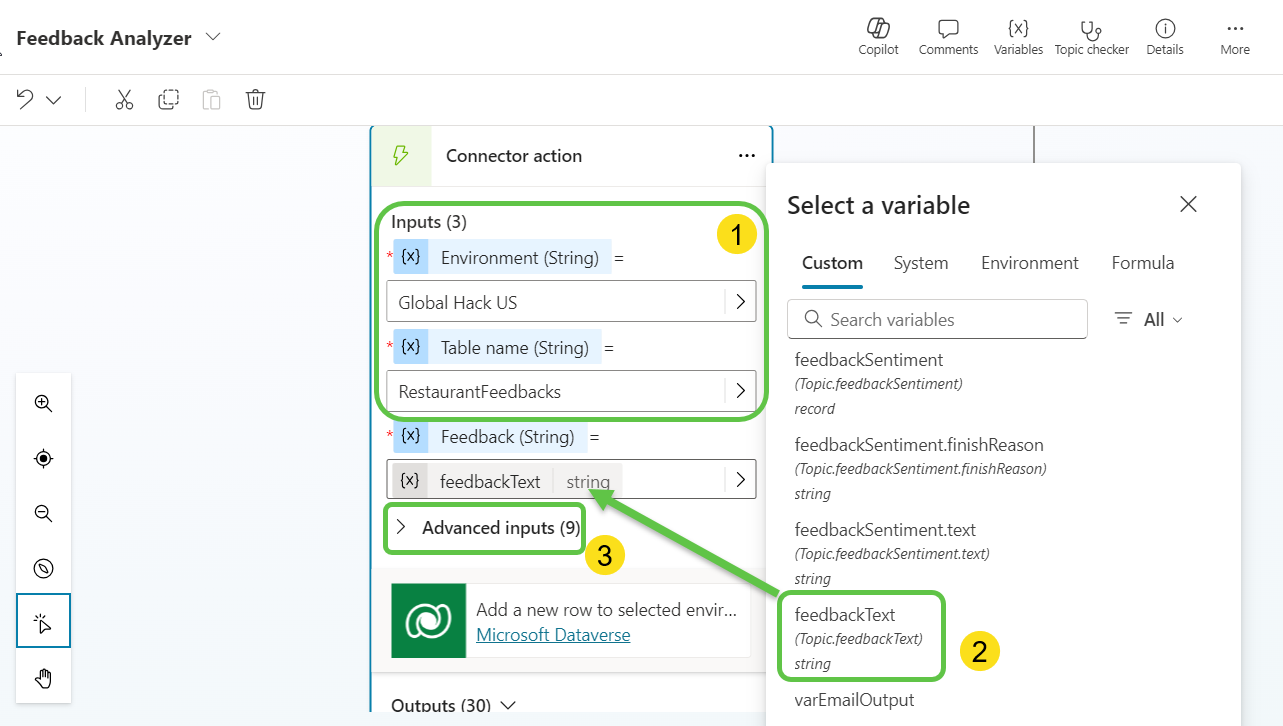Switch to the Formula tab
This screenshot has height=726, width=1283.
click(x=1142, y=263)
